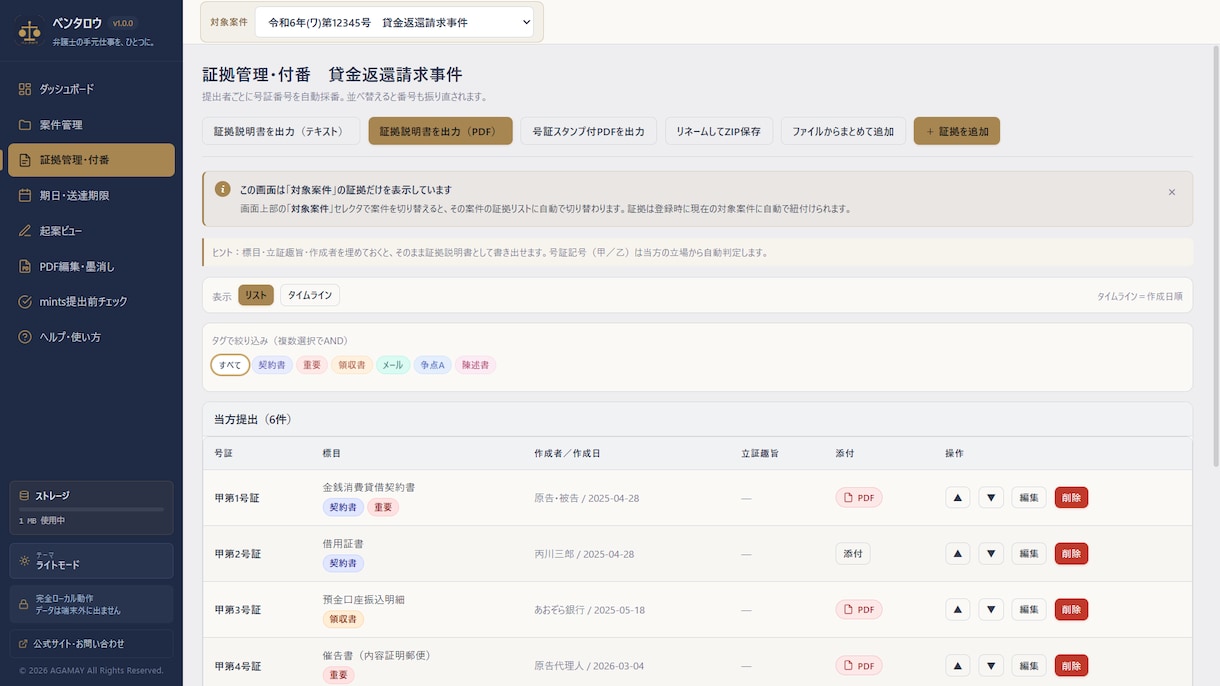Viewport: 1220px width, 686px height.
Task: Click the 当方提出(6件) section header
Action: pyautogui.click(x=697, y=419)
